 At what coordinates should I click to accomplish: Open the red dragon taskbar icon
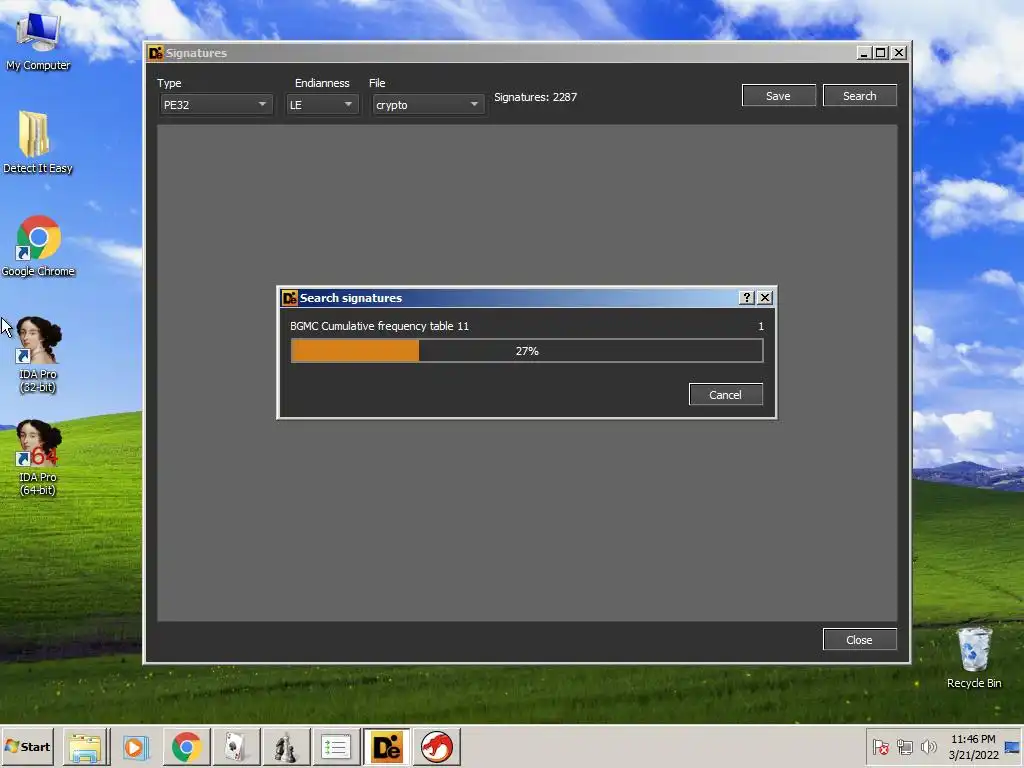point(436,747)
